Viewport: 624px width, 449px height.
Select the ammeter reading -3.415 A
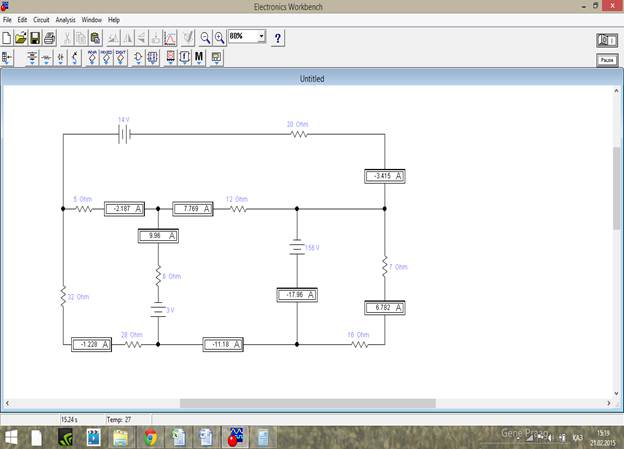click(385, 176)
